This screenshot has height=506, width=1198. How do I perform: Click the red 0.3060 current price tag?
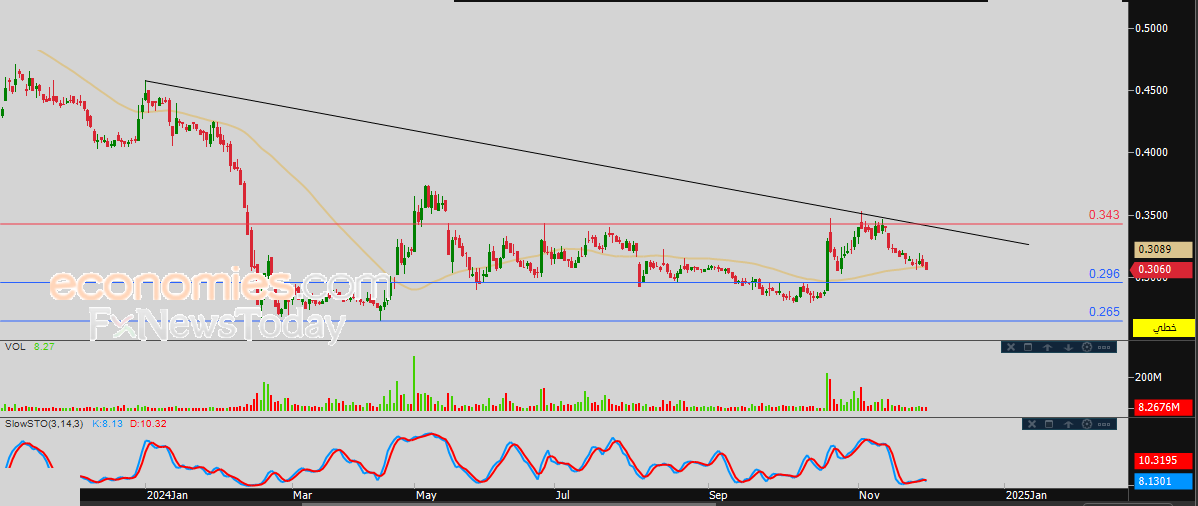pyautogui.click(x=1163, y=269)
